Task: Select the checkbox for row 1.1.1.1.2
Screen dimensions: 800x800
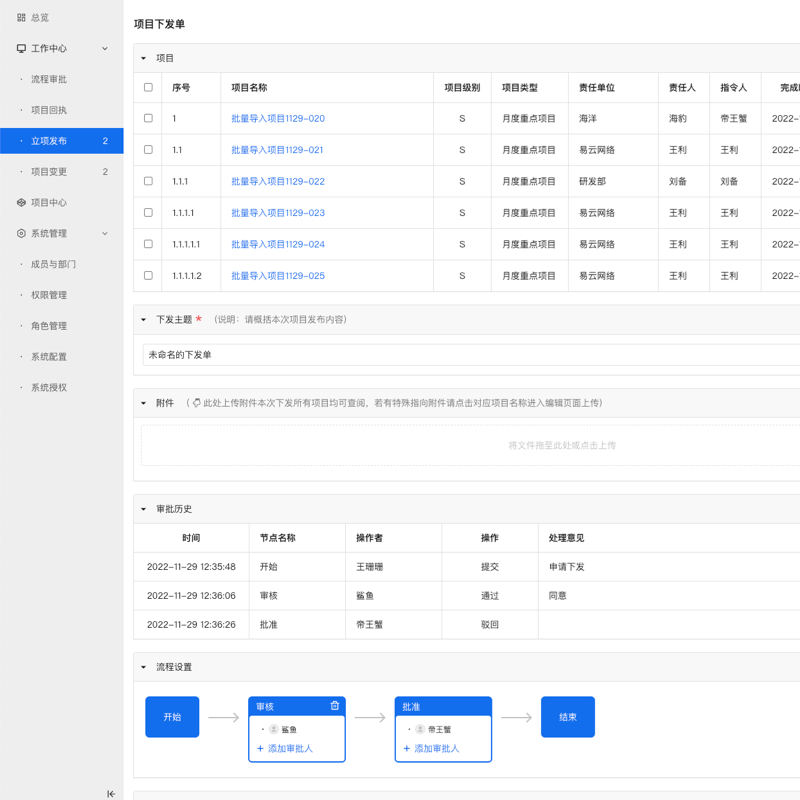Action: pyautogui.click(x=148, y=275)
